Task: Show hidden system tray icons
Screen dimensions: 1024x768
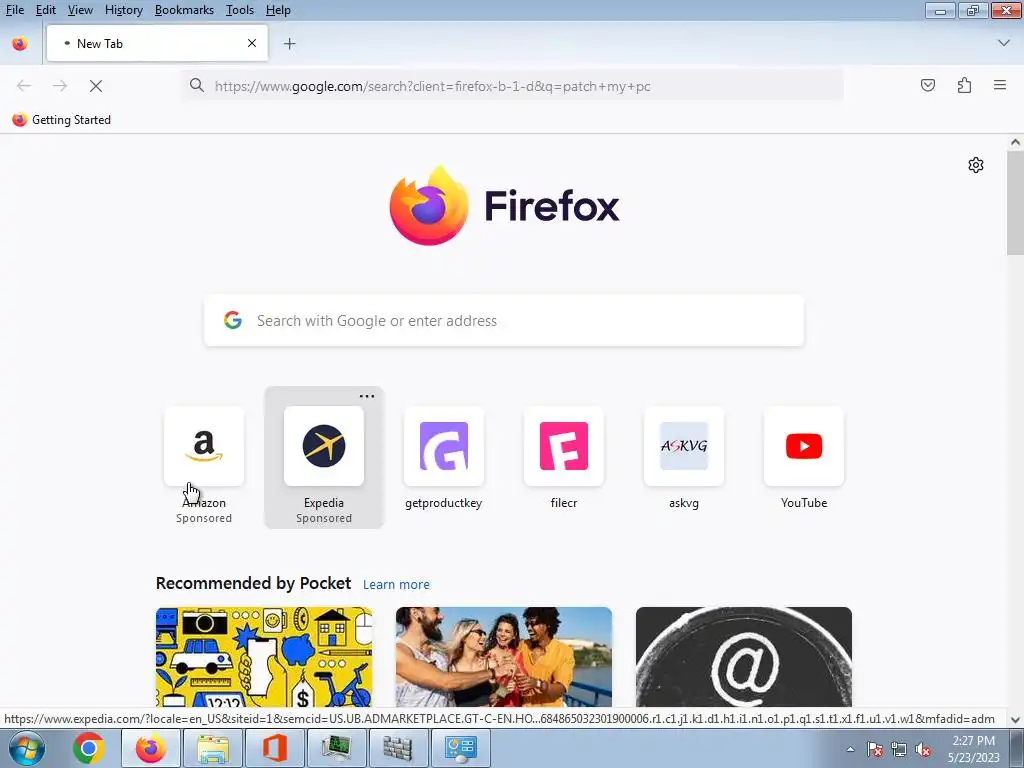Action: click(x=850, y=749)
